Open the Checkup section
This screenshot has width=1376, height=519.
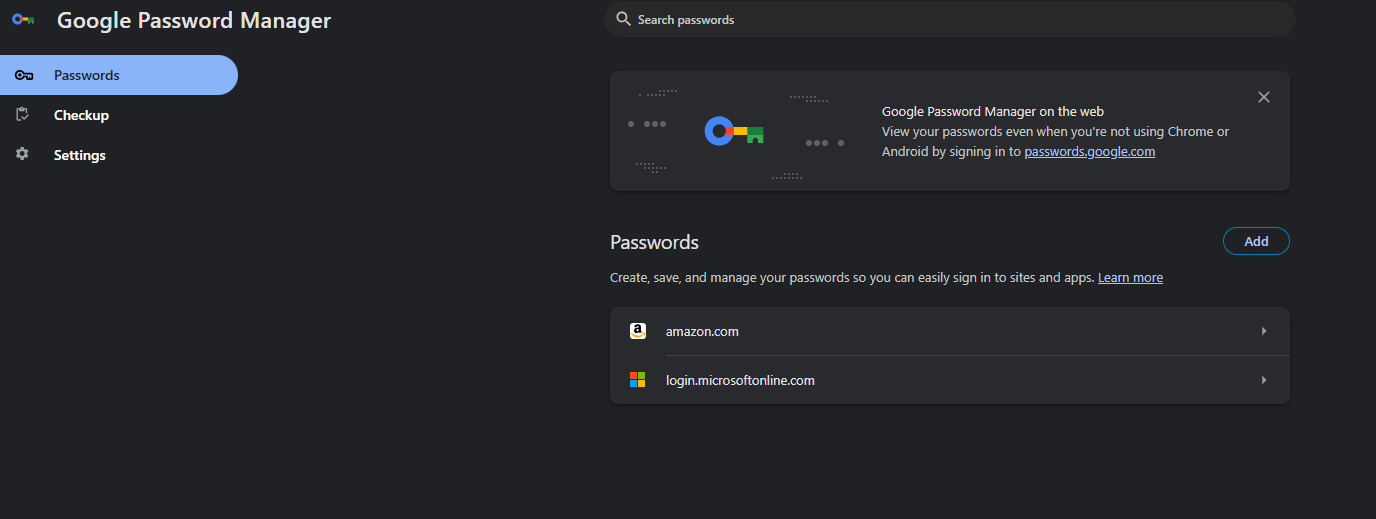(81, 115)
